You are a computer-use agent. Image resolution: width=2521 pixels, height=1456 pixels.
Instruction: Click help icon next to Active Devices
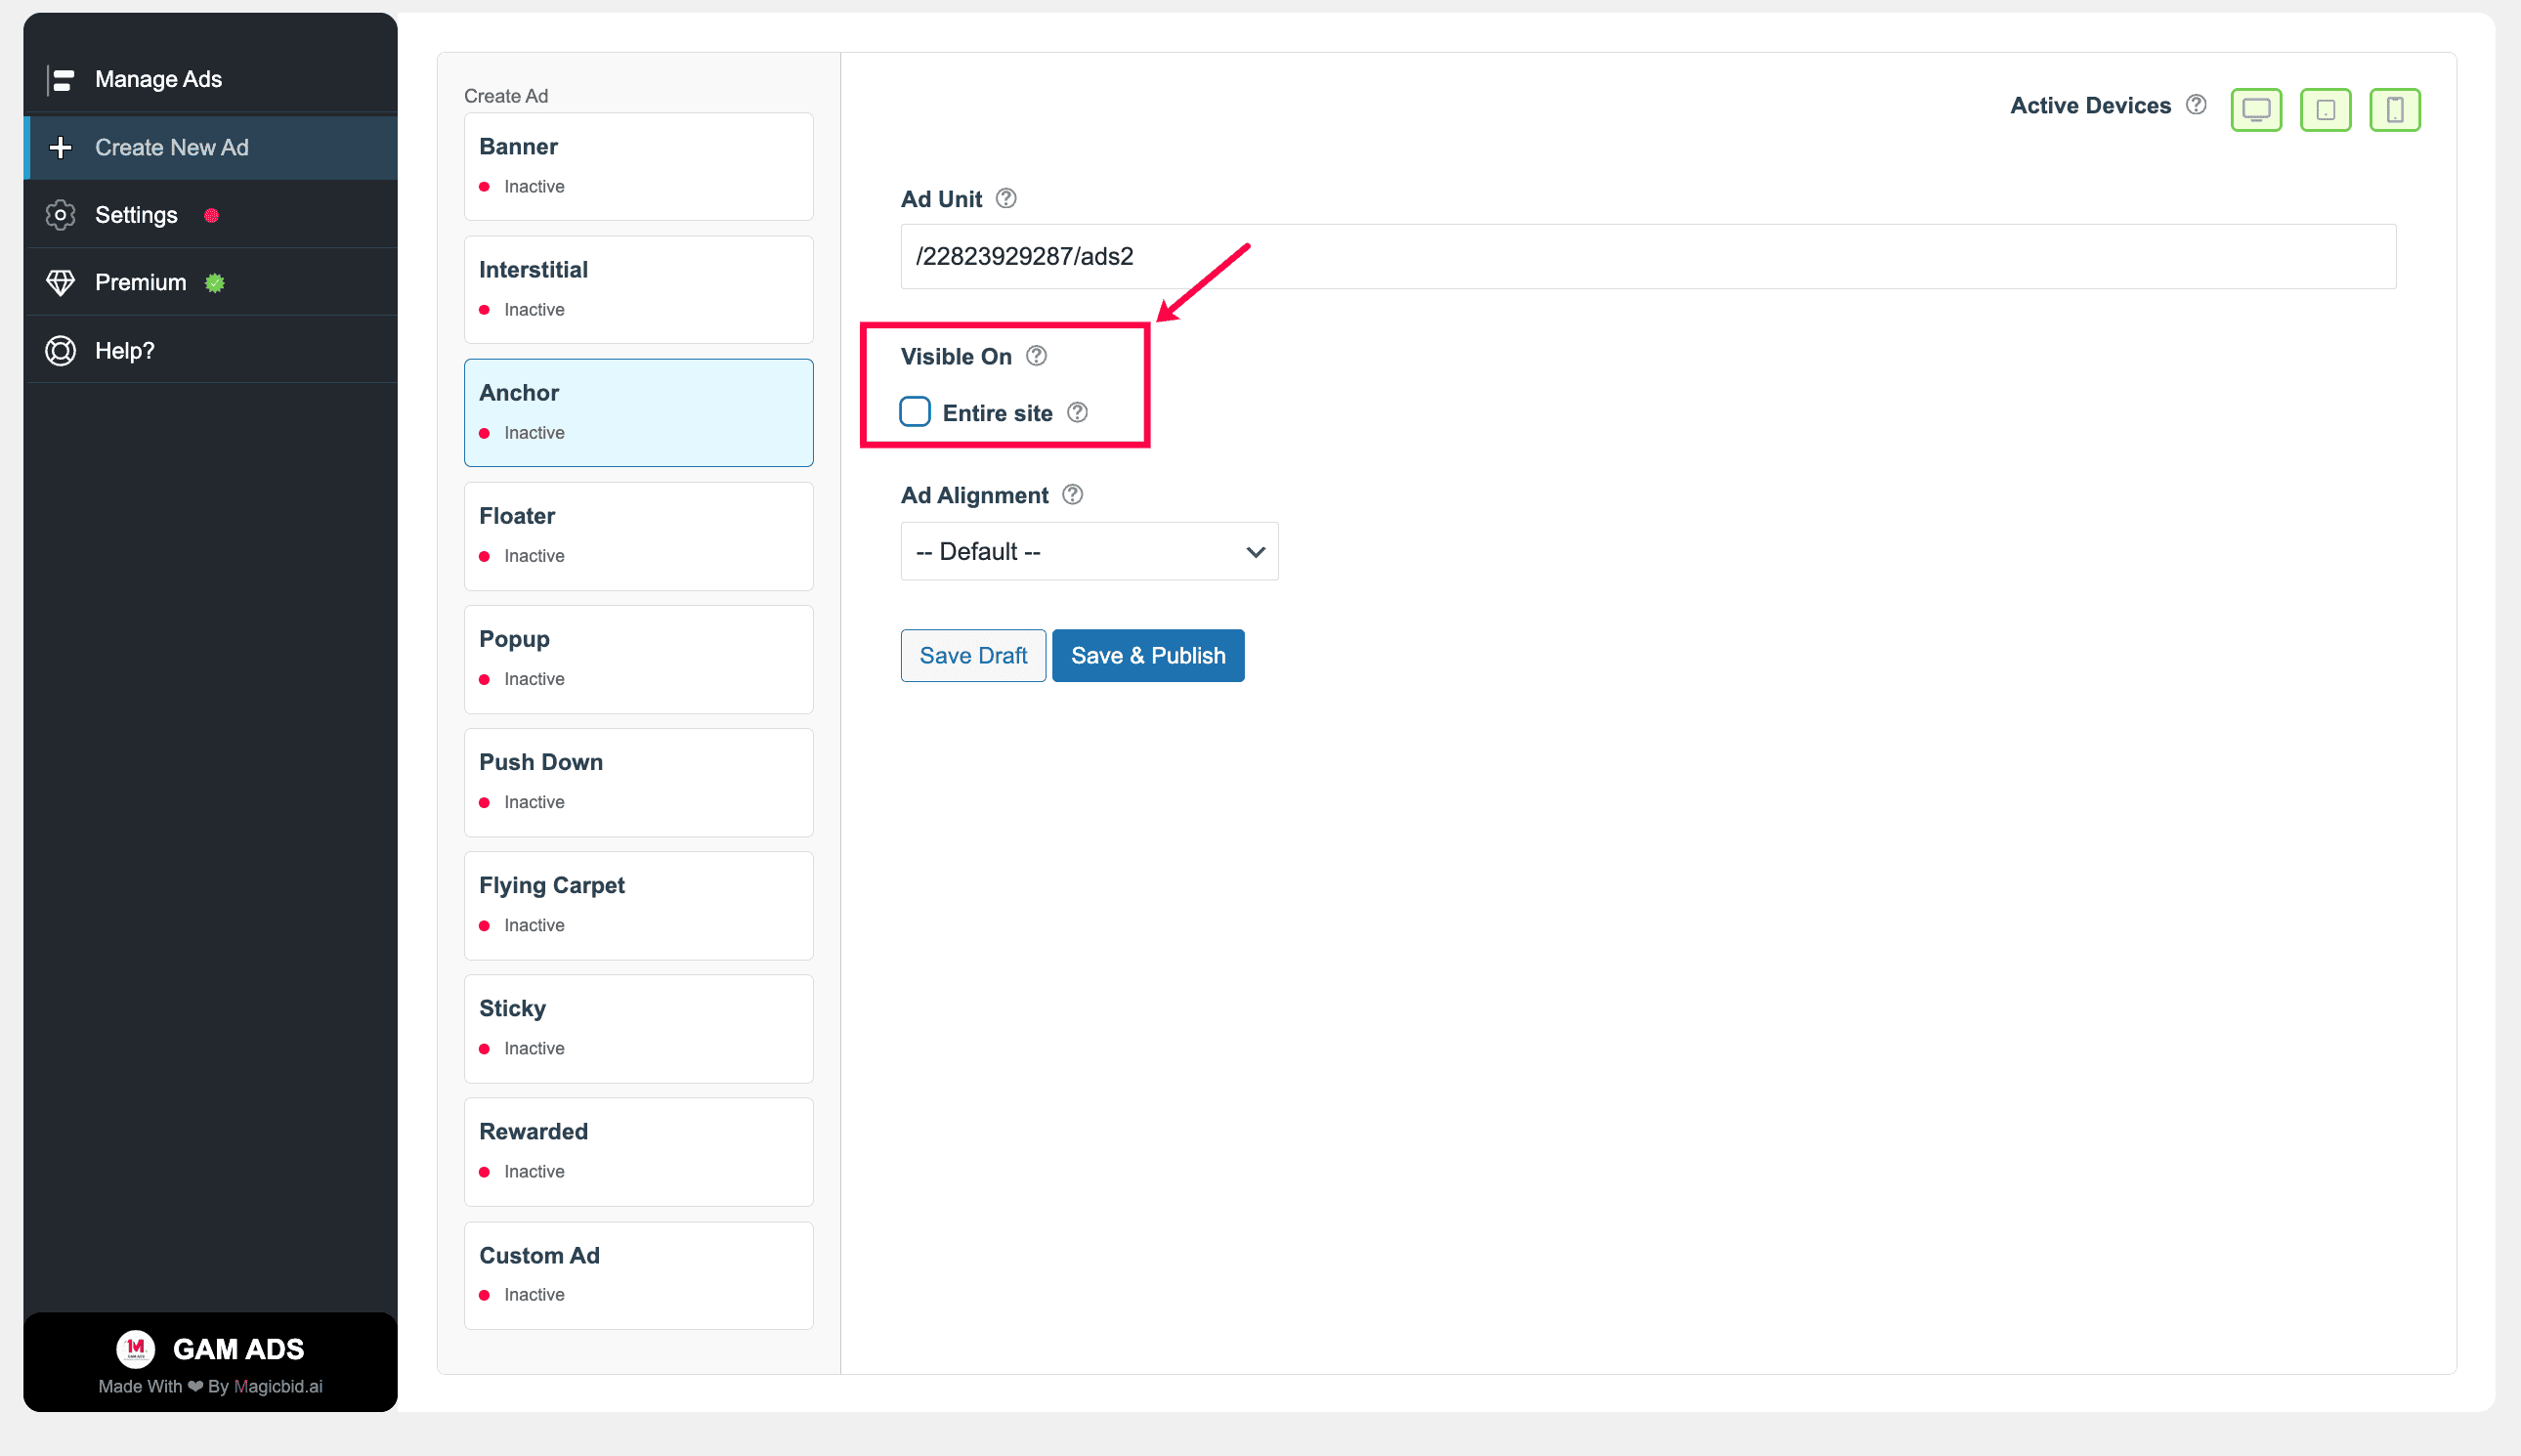coord(2195,105)
